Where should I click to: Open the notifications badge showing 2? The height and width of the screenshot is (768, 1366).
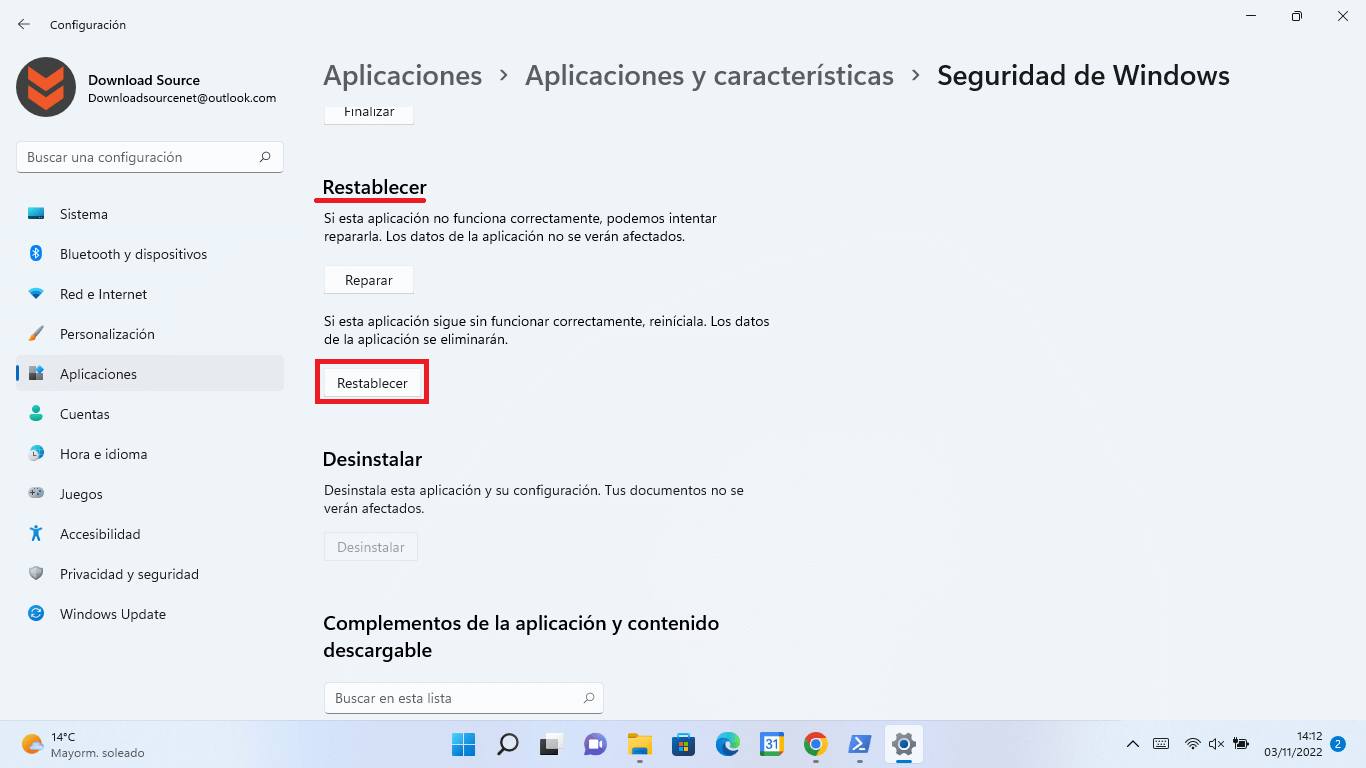click(1337, 744)
